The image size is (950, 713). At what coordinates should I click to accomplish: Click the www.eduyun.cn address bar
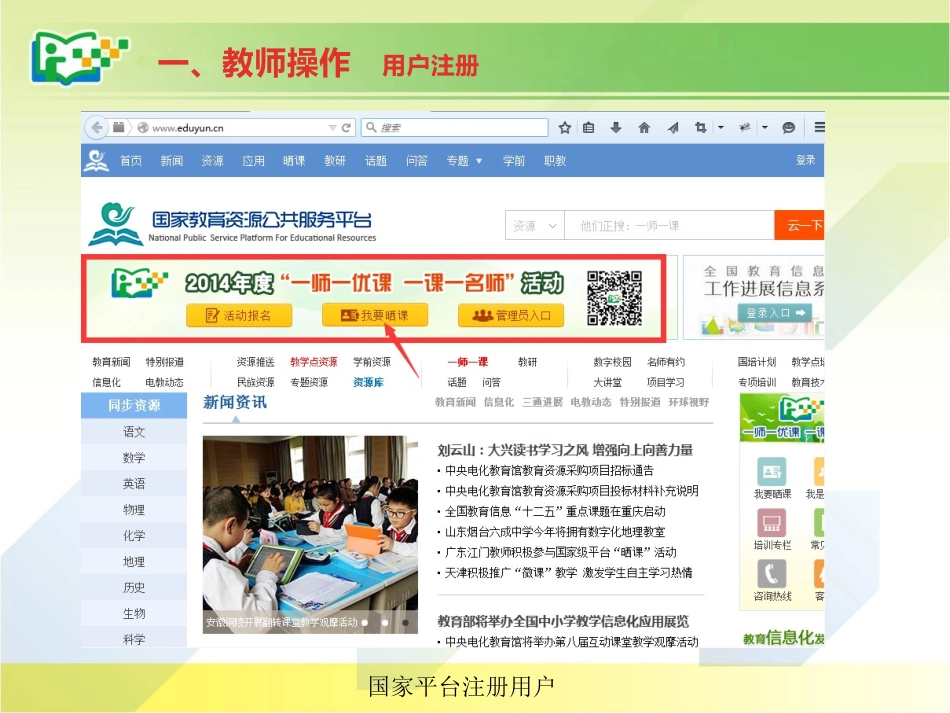pos(234,128)
